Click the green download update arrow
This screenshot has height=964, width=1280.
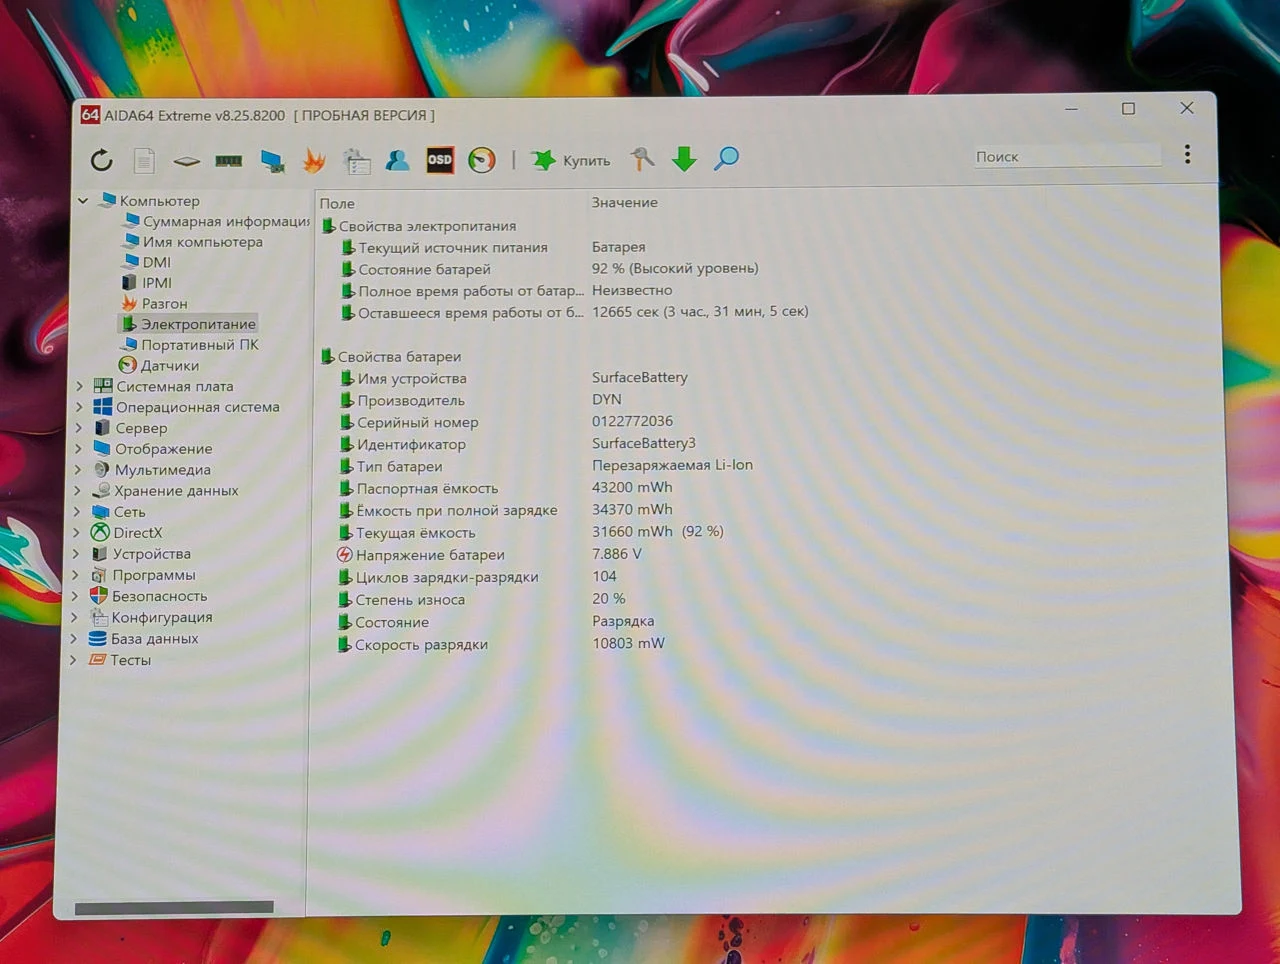684,159
